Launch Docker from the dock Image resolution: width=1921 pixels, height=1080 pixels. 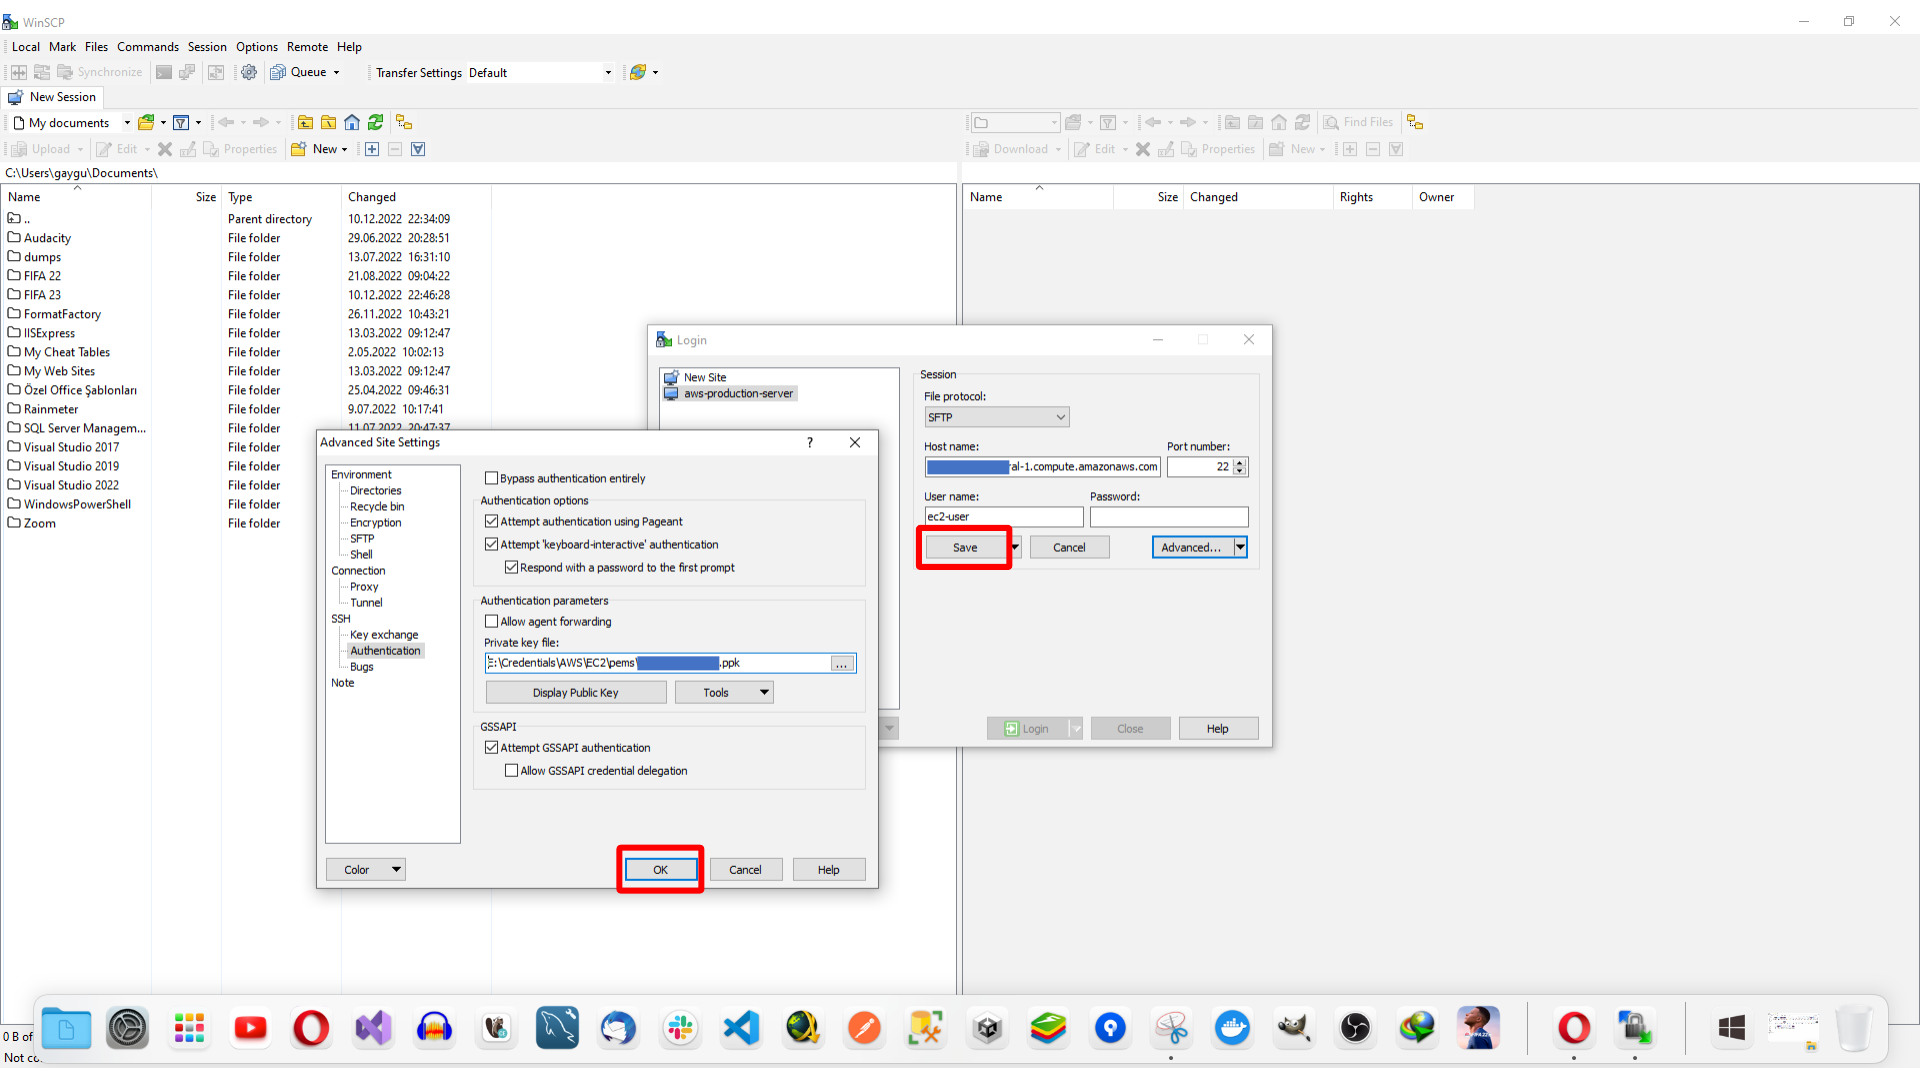click(x=1232, y=1028)
